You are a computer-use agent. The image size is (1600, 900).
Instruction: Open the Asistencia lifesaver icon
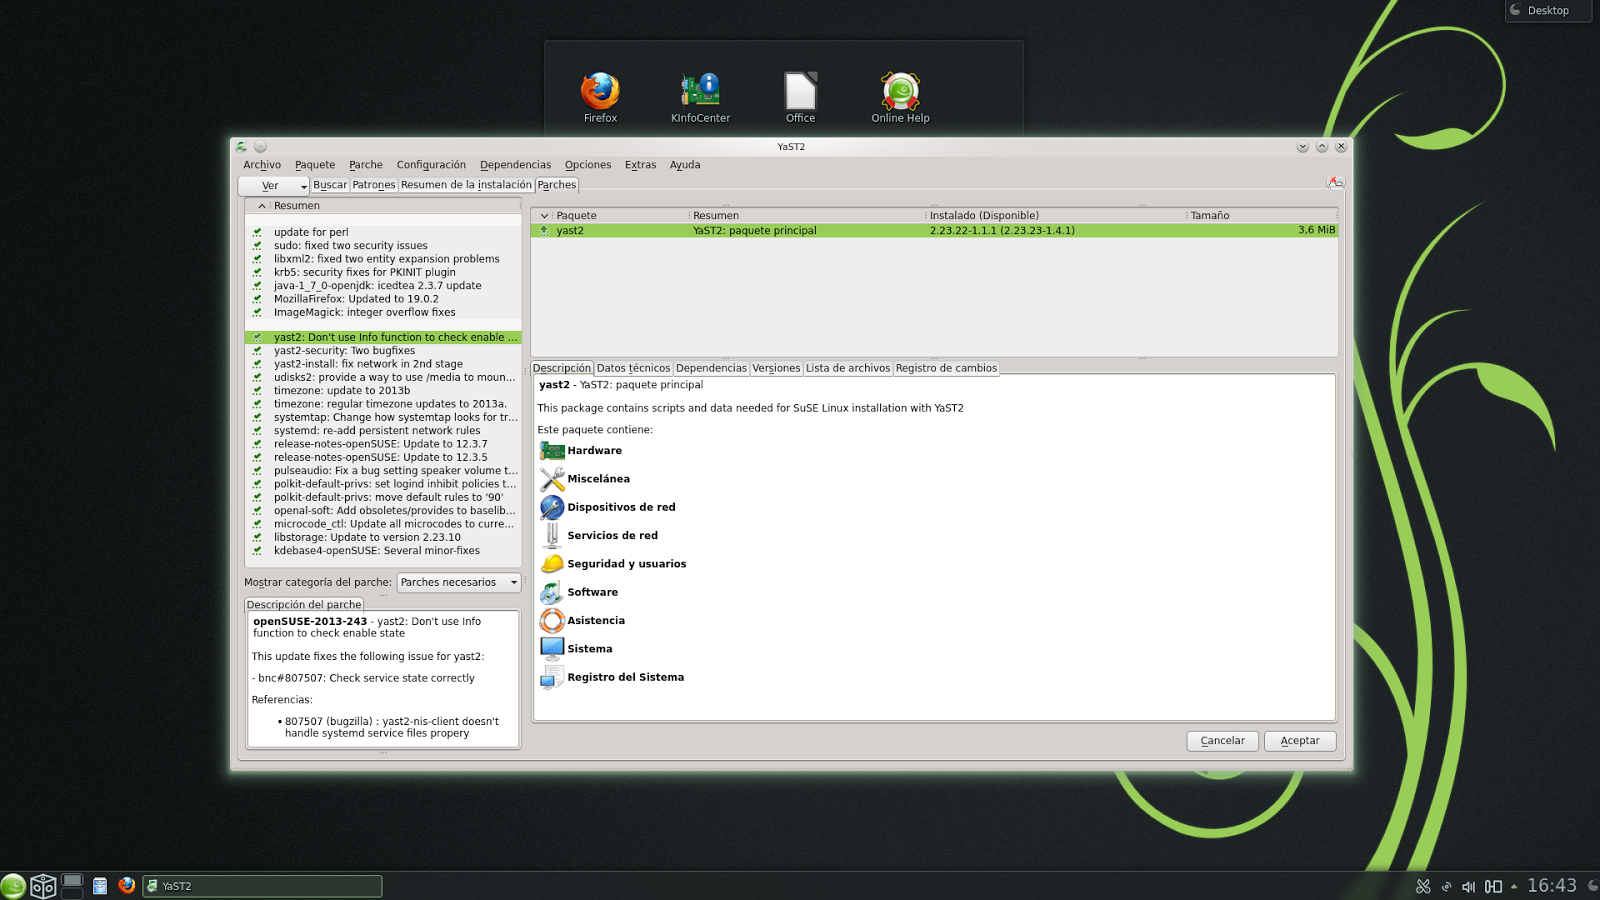pyautogui.click(x=551, y=620)
